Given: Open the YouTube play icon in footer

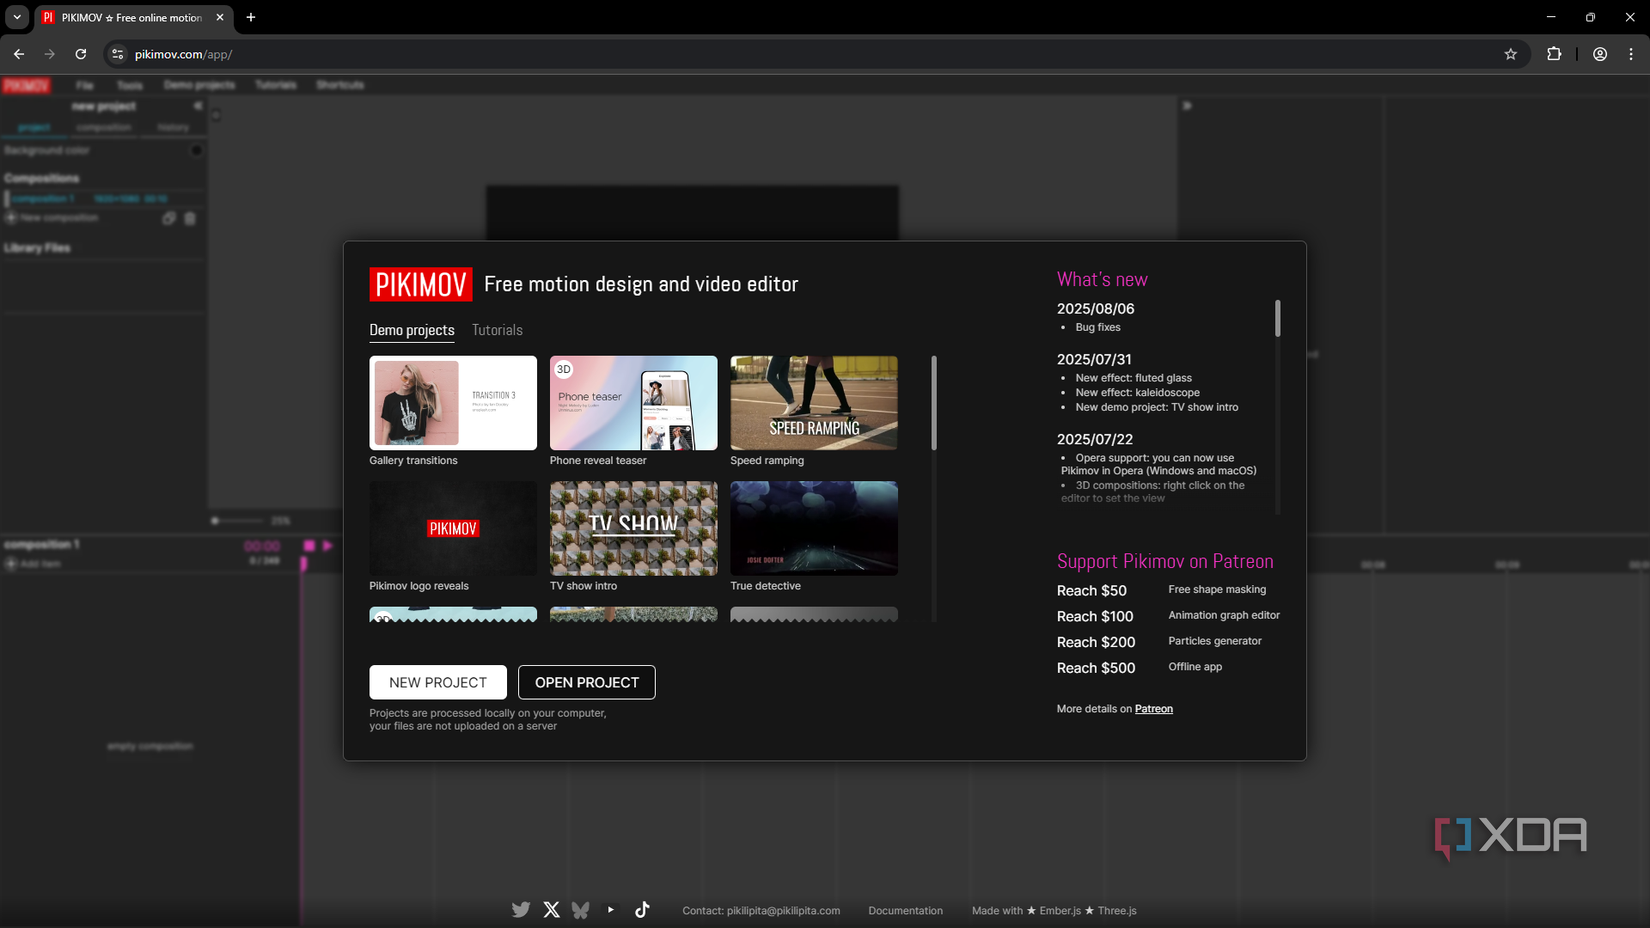Looking at the screenshot, I should 611,910.
